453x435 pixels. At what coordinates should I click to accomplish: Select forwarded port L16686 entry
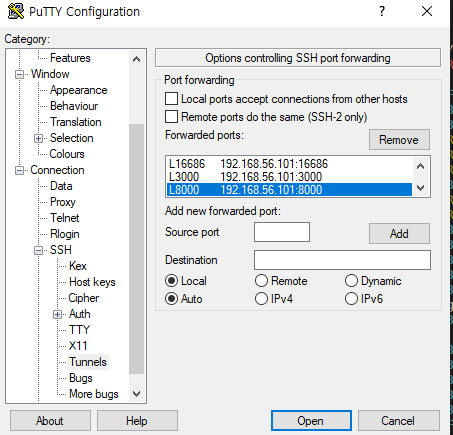click(289, 164)
